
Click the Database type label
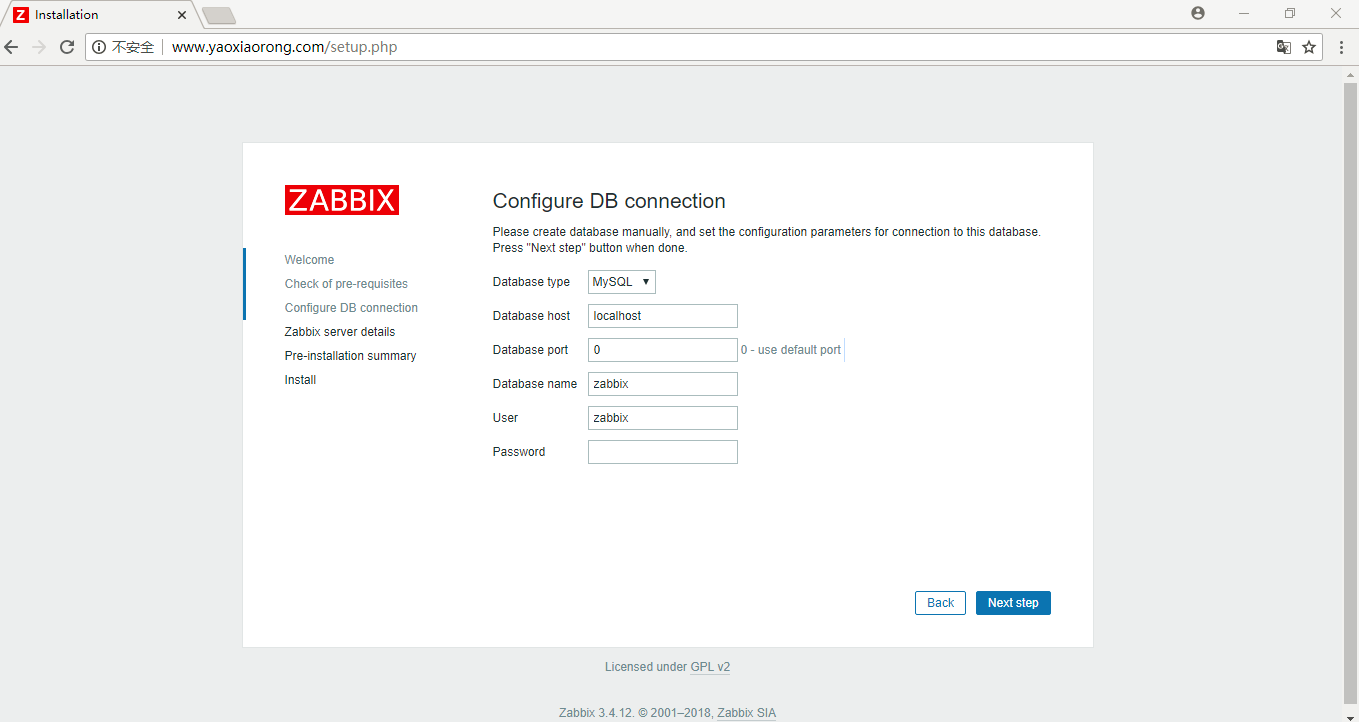pyautogui.click(x=531, y=282)
